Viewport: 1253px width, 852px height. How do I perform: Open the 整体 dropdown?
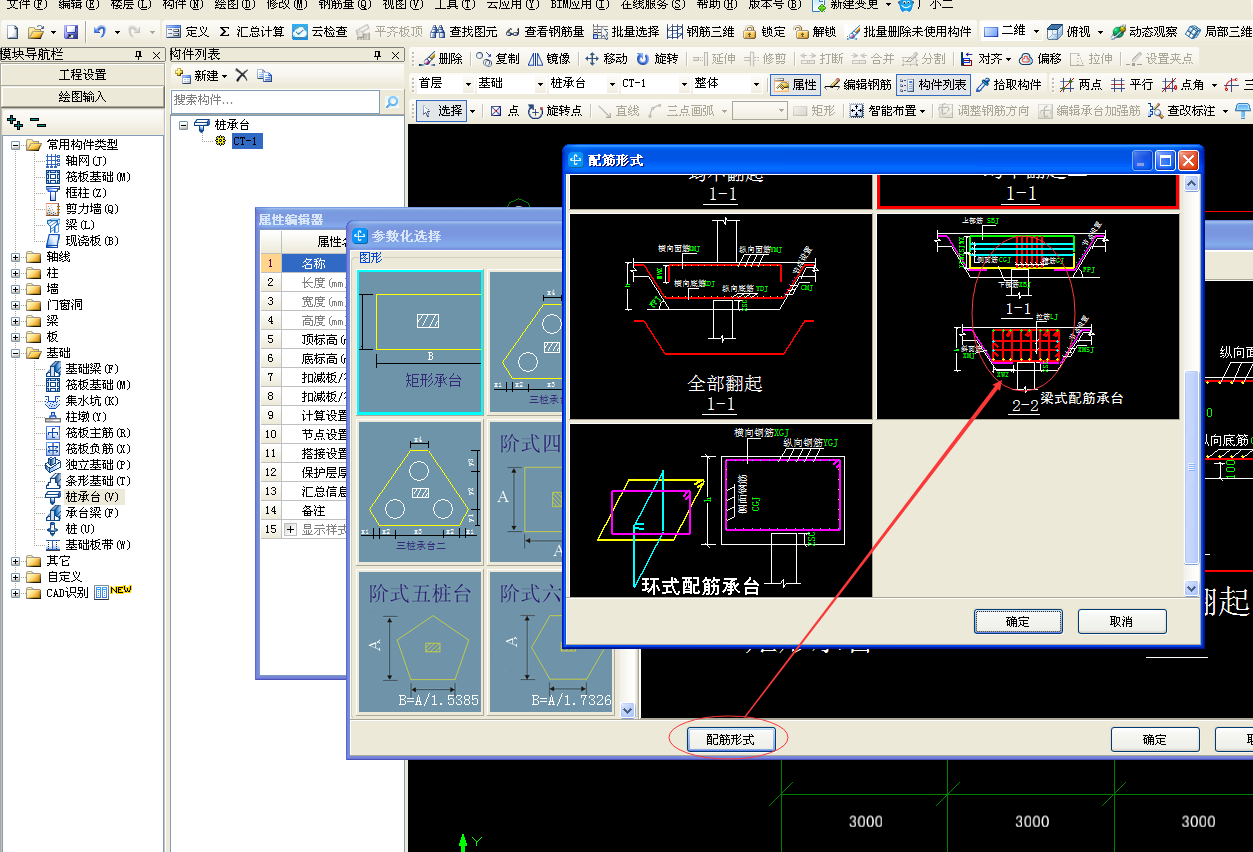coord(756,84)
